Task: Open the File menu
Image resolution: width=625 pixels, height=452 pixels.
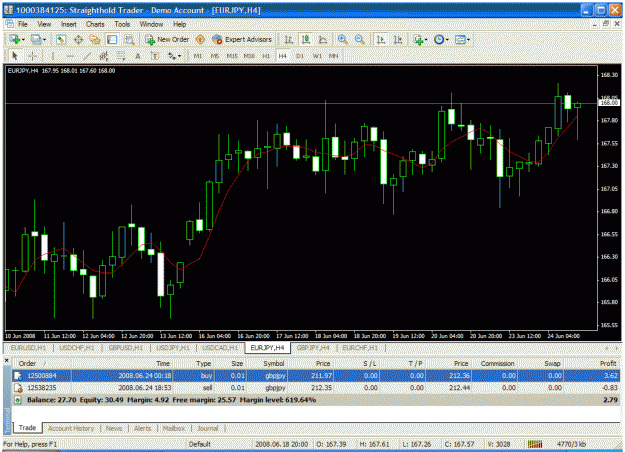Action: [23, 24]
